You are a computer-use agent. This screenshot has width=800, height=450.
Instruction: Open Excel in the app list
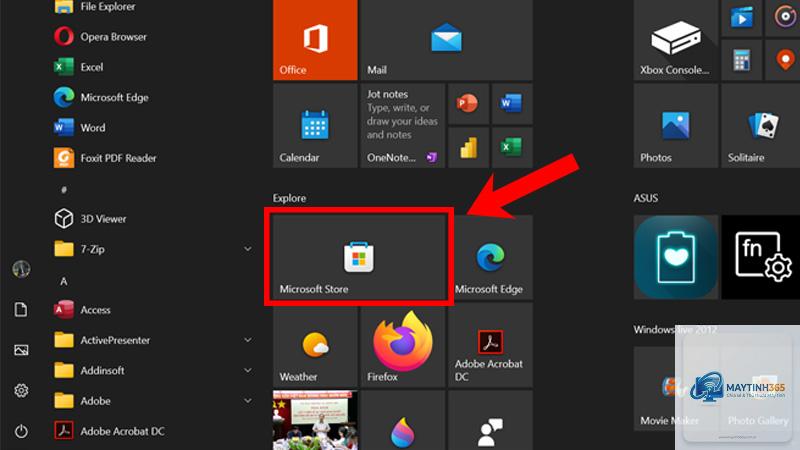[153, 67]
